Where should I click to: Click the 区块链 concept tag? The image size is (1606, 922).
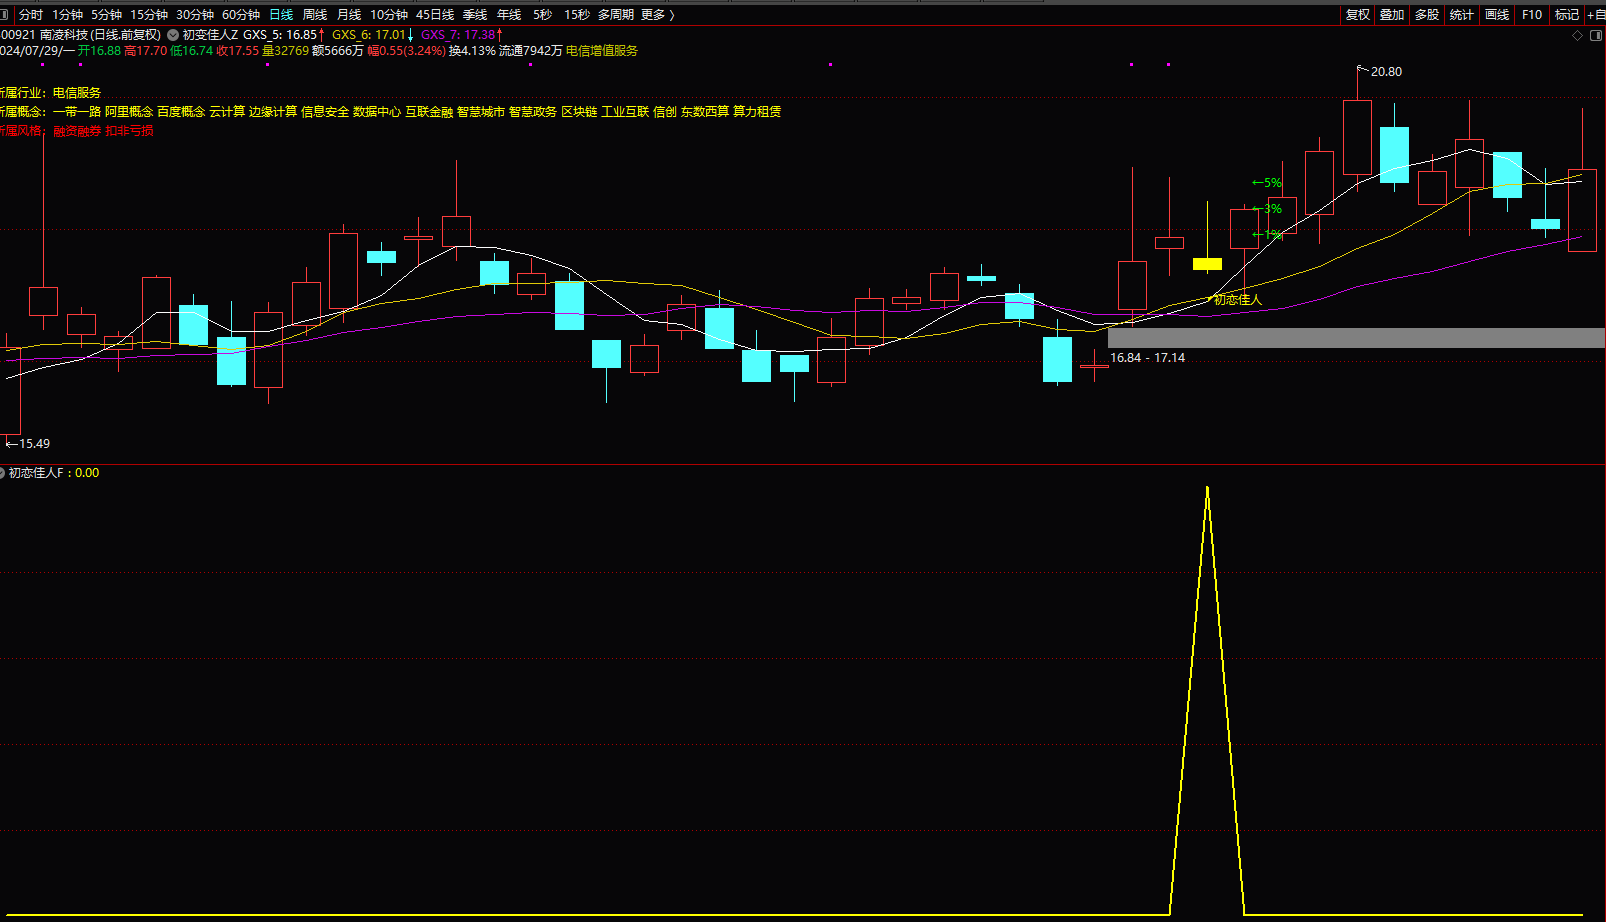579,112
